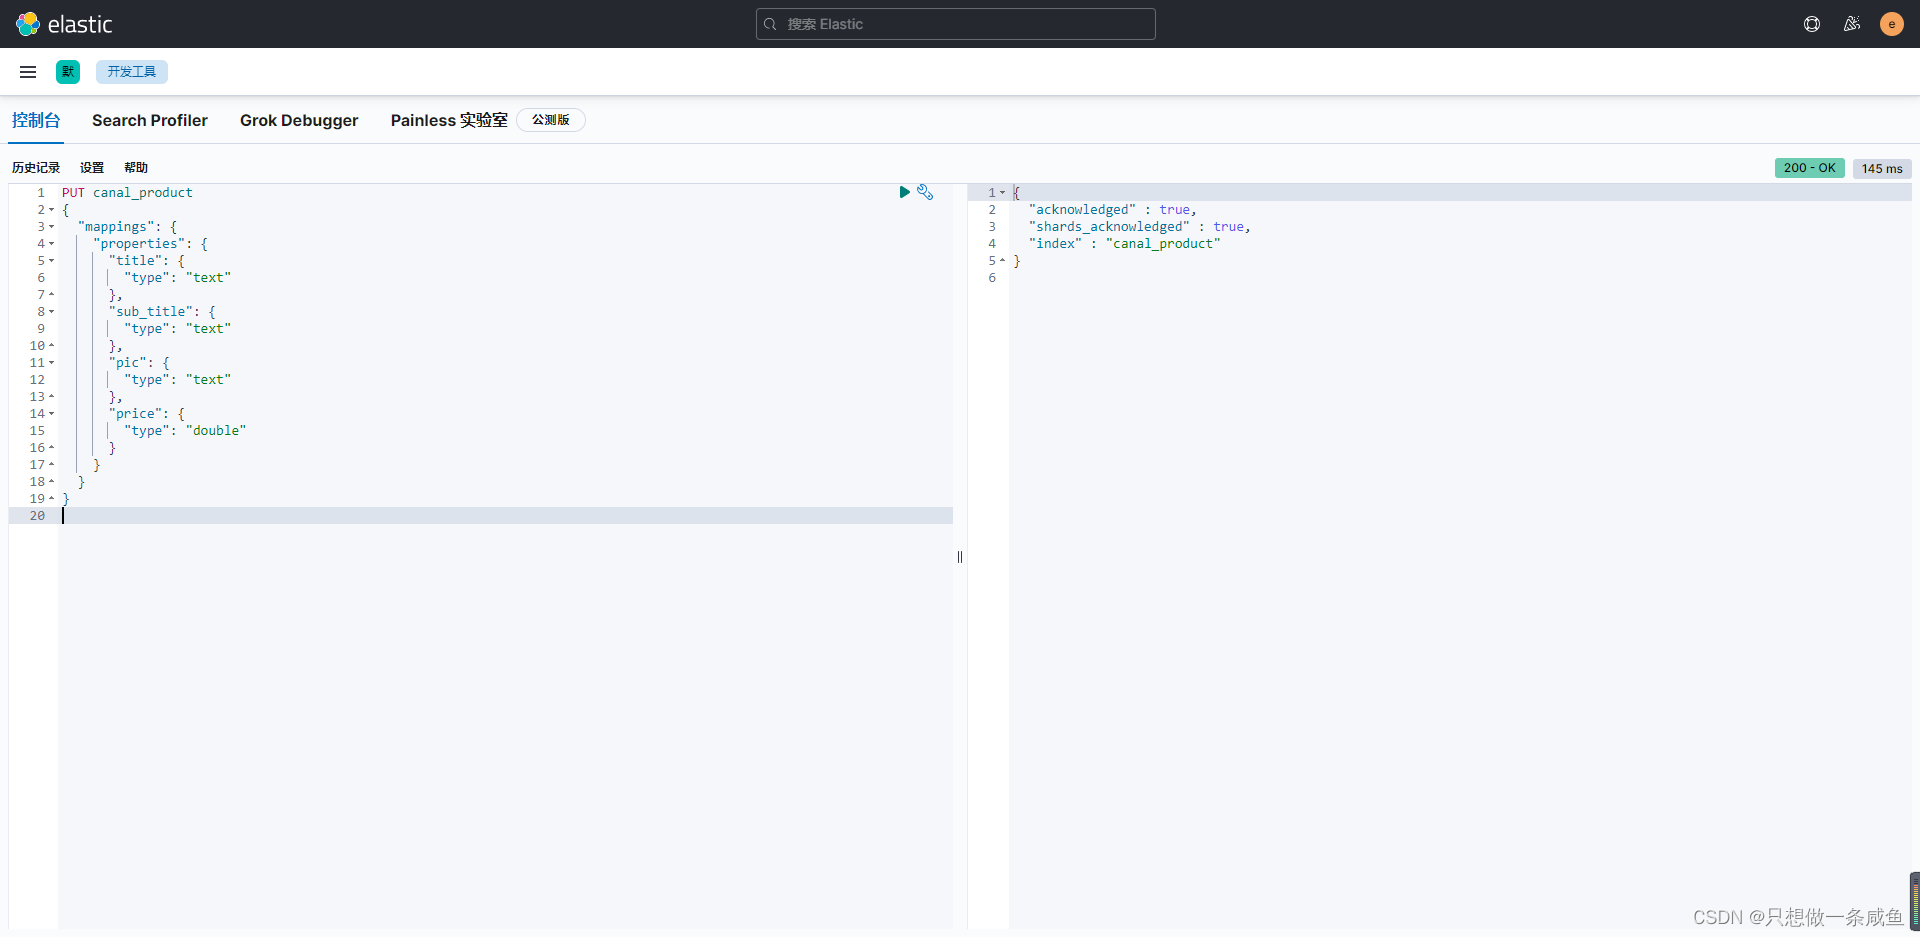The width and height of the screenshot is (1920, 937).
Task: Click the 145 ms response time badge
Action: click(1882, 169)
